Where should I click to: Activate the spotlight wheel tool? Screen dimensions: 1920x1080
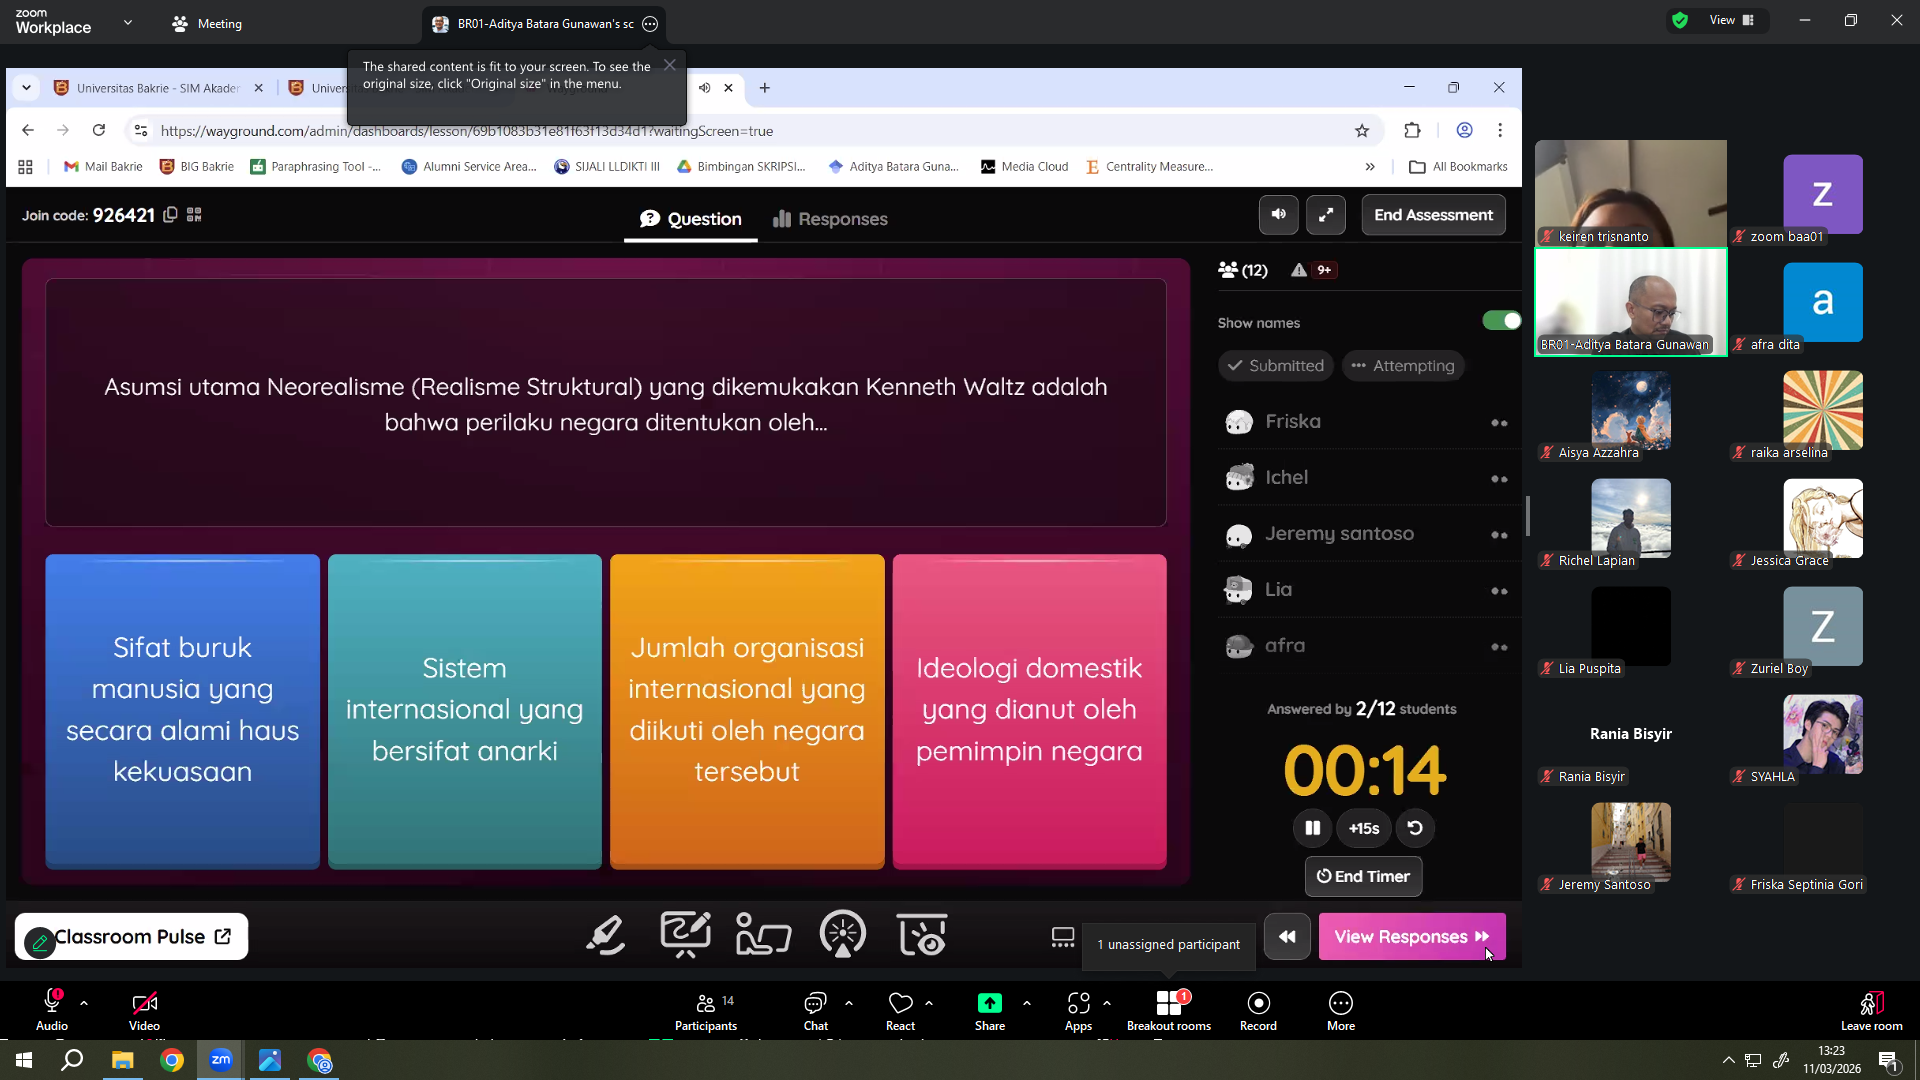[x=843, y=936]
